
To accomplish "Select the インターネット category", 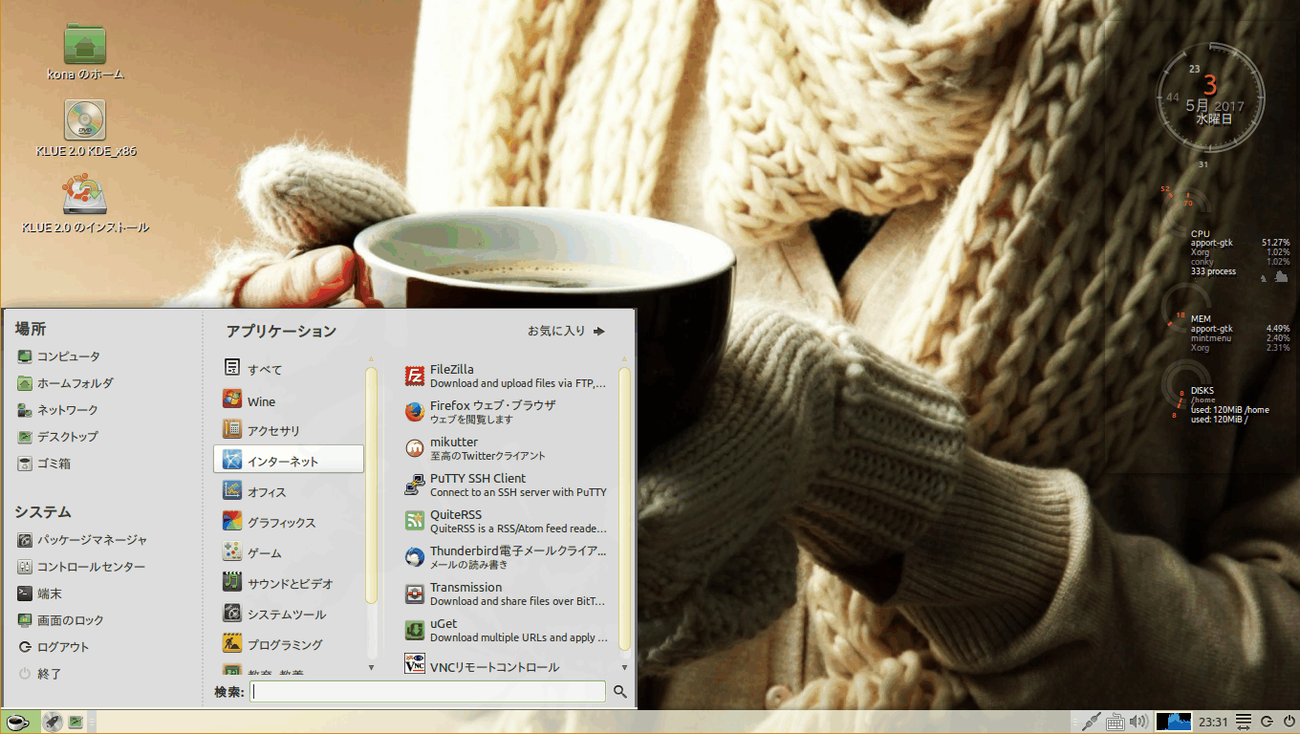I will pyautogui.click(x=289, y=460).
